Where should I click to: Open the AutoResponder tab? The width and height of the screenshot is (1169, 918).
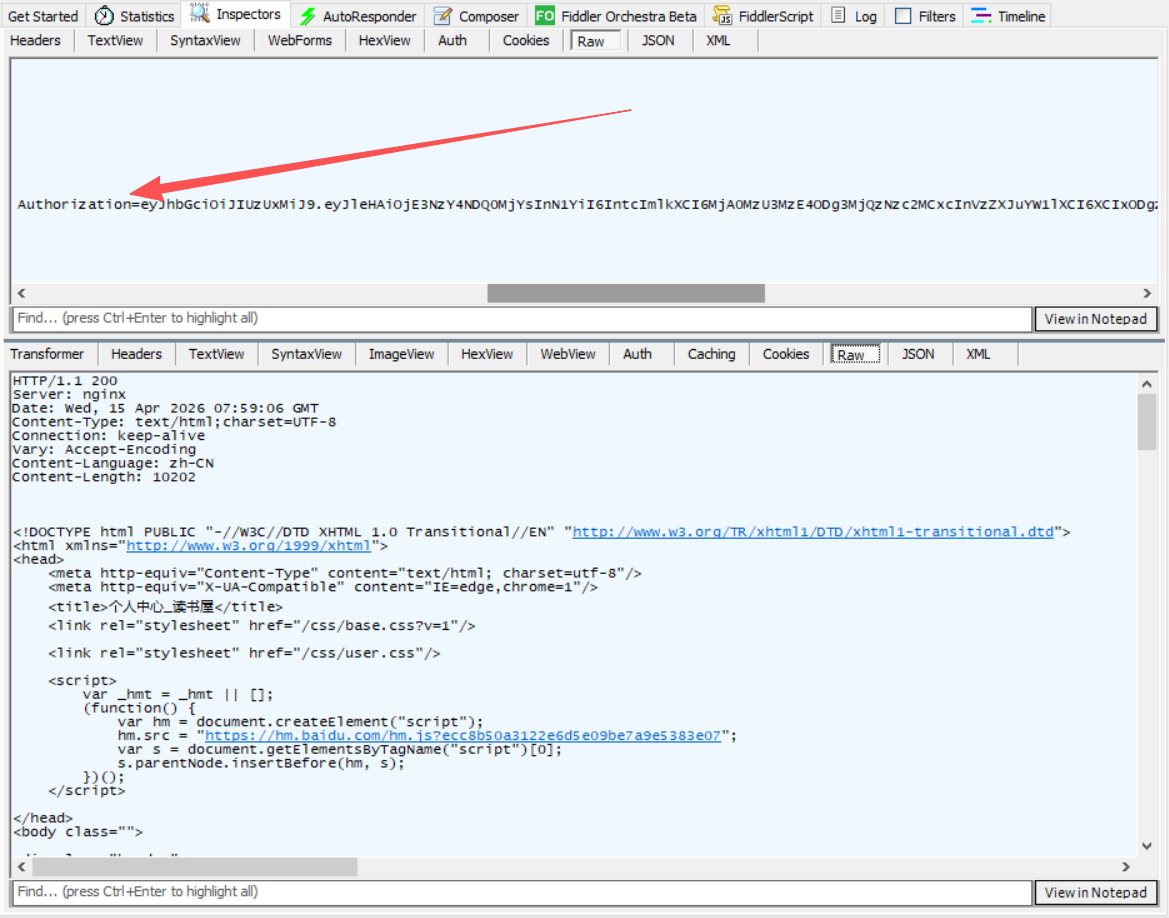[x=359, y=16]
